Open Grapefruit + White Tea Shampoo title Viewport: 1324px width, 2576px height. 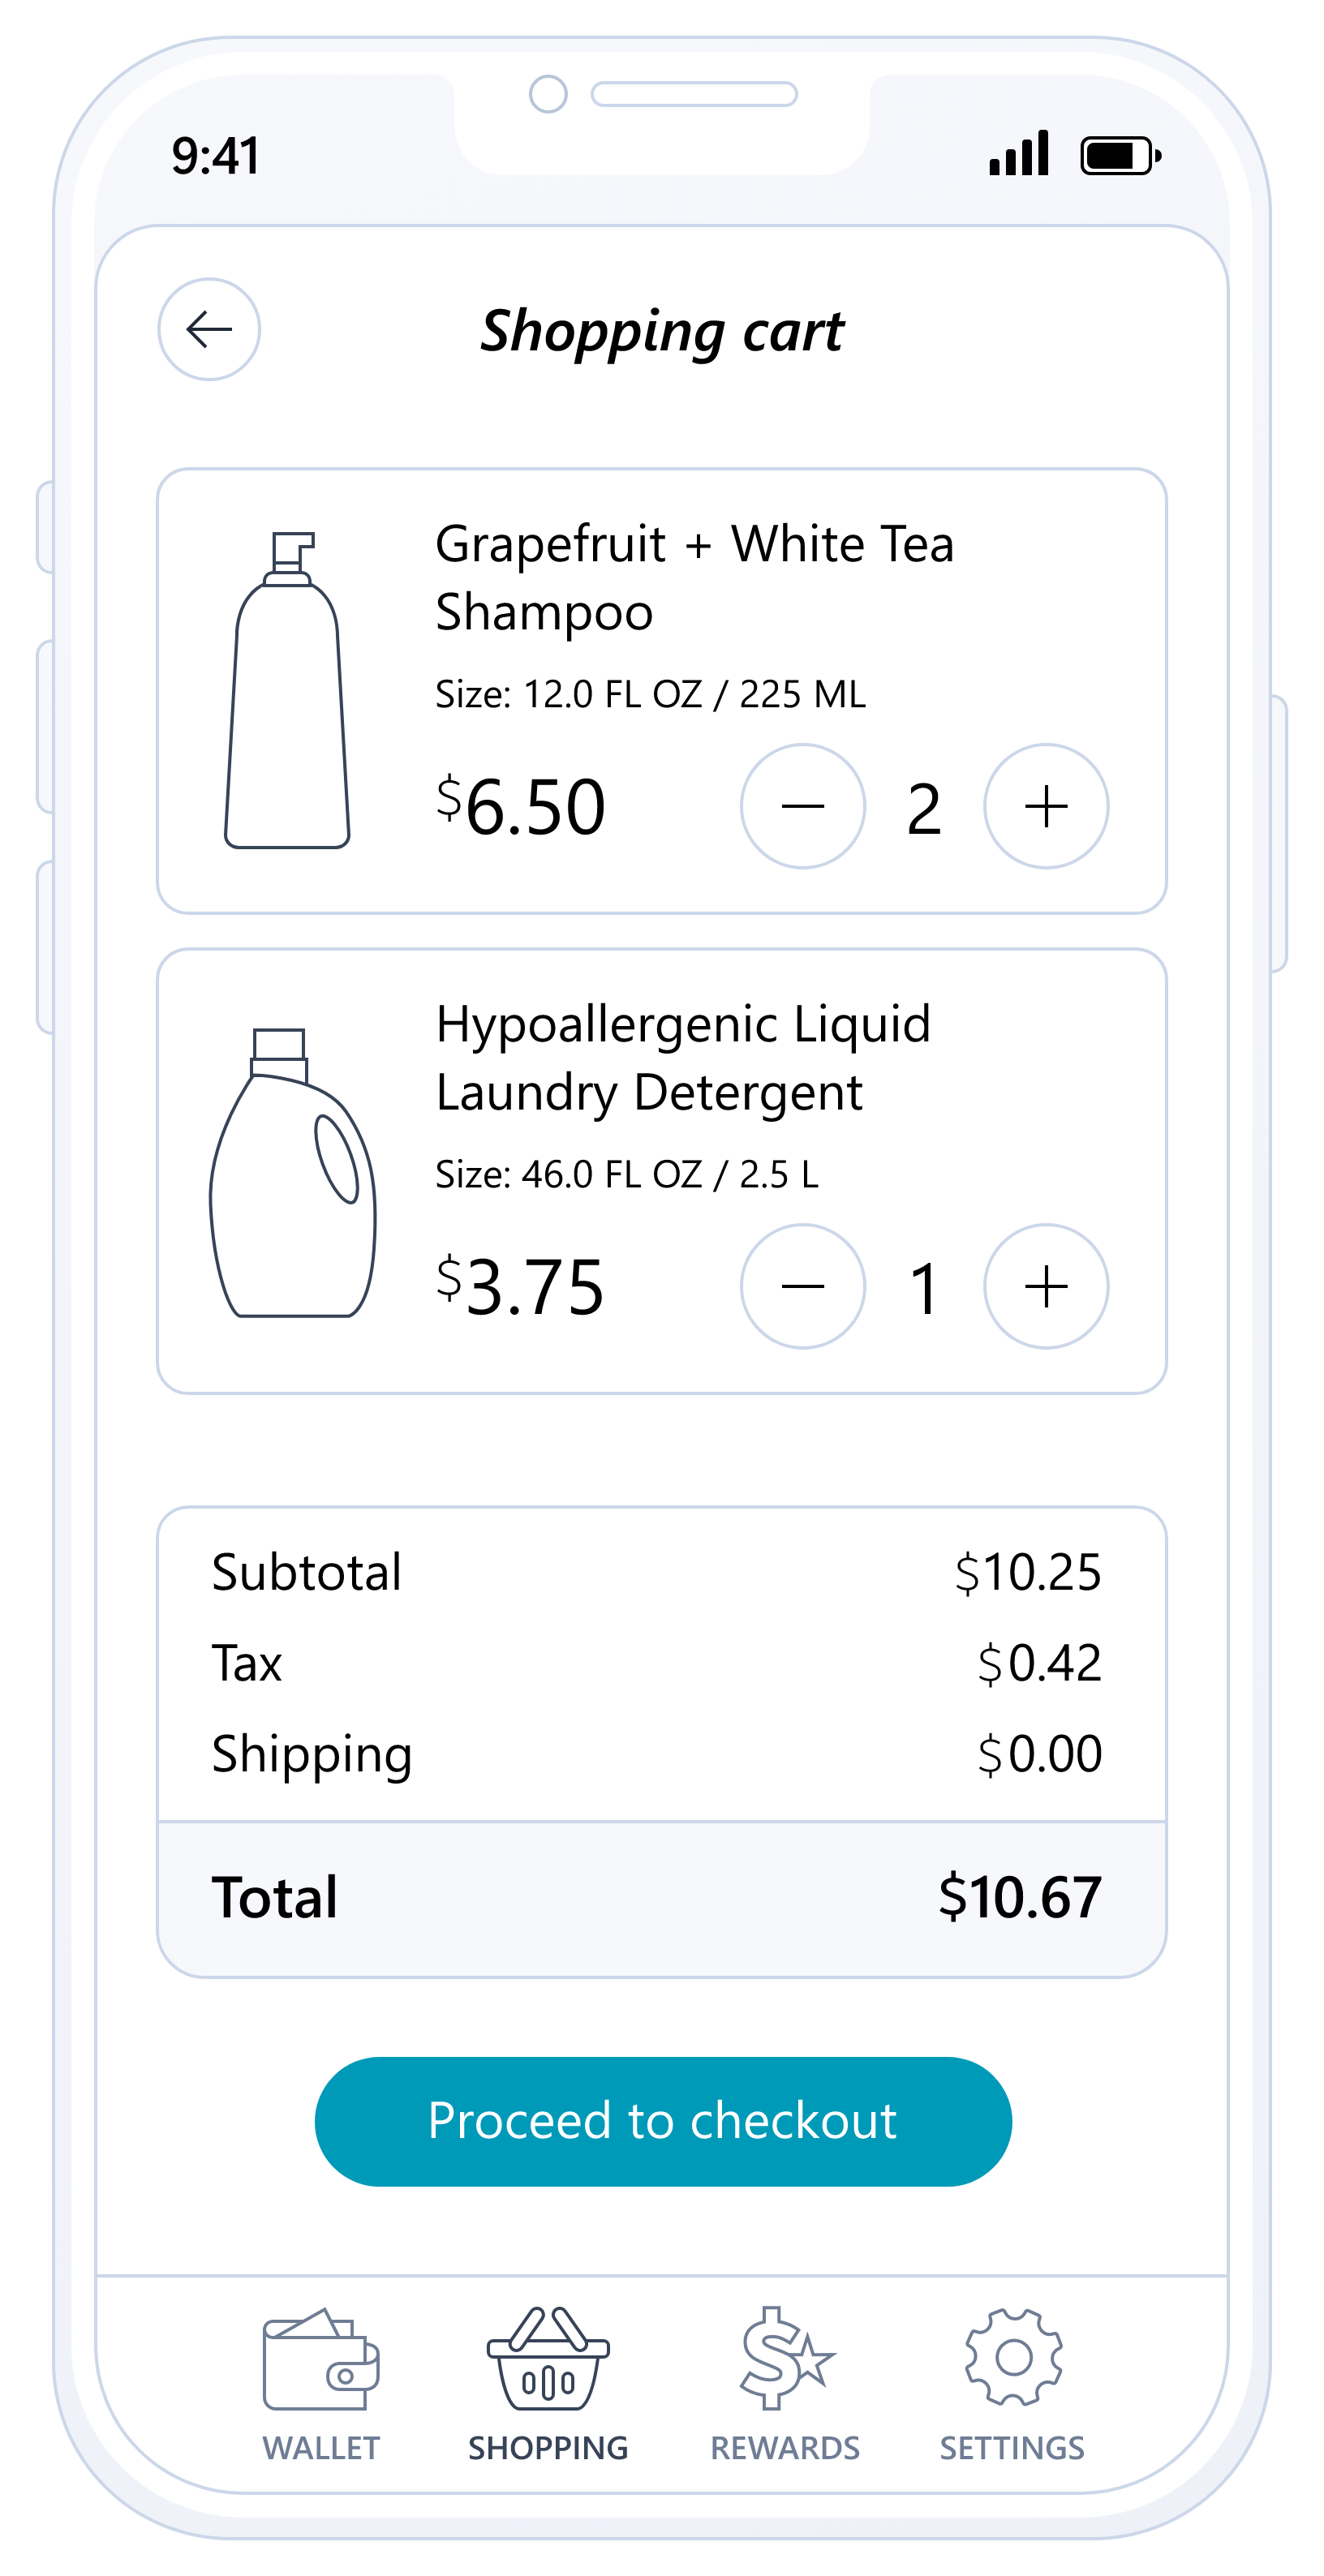pos(694,578)
